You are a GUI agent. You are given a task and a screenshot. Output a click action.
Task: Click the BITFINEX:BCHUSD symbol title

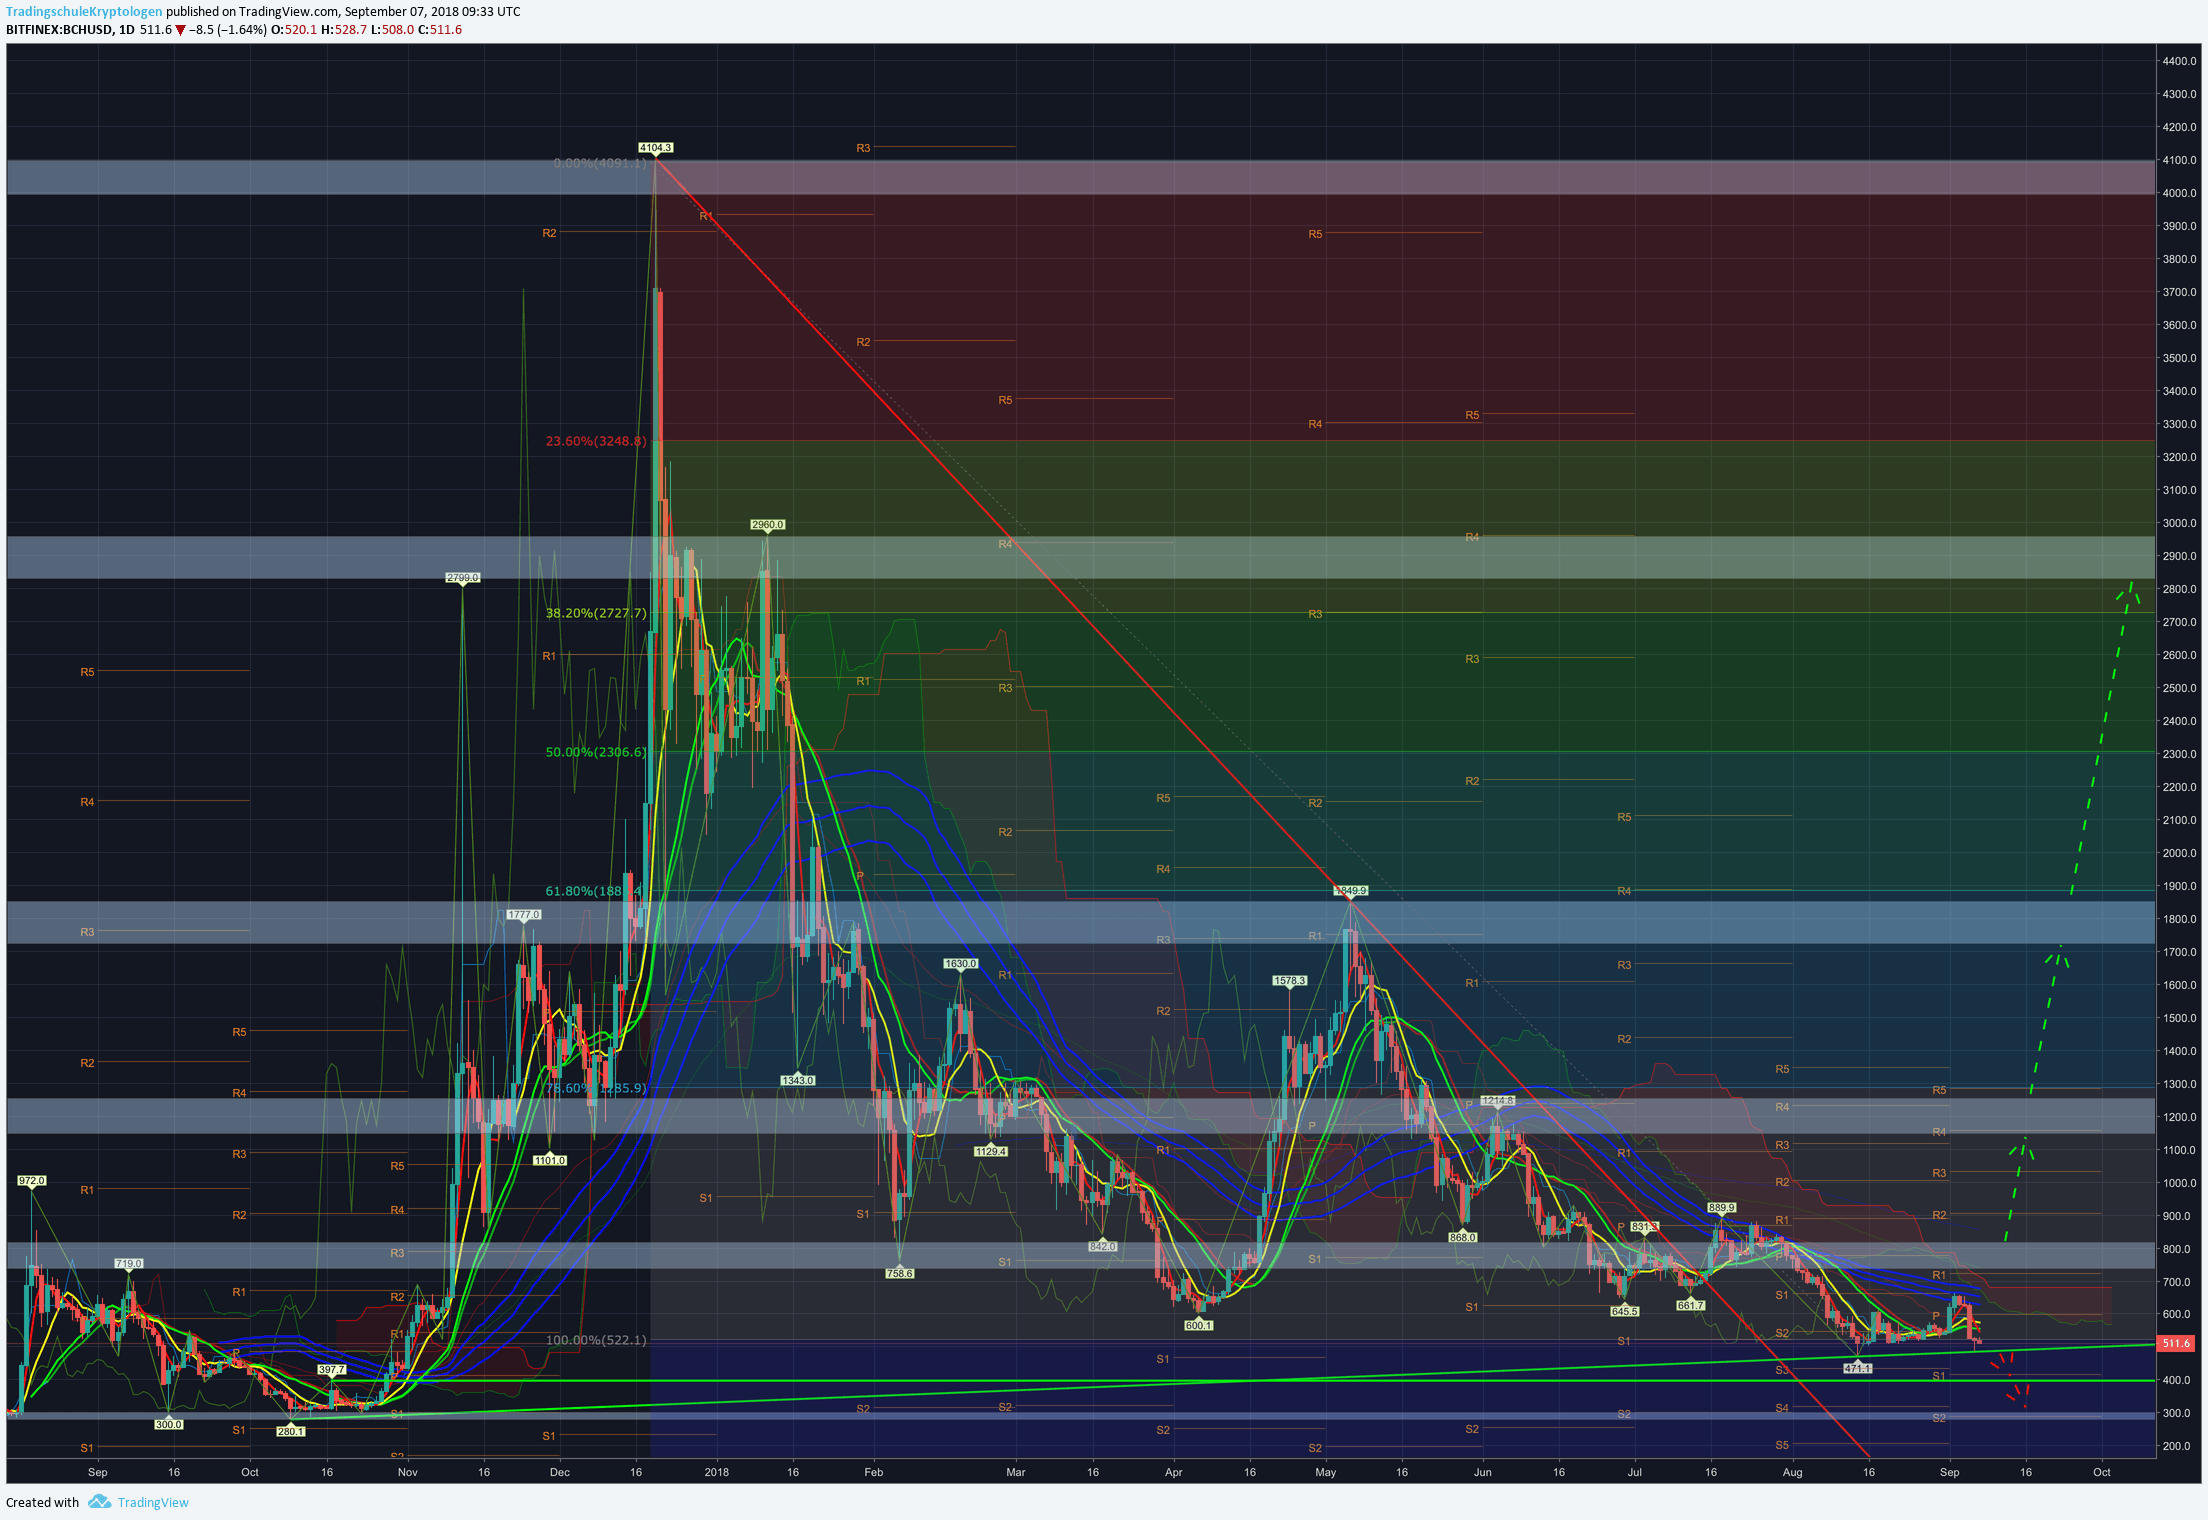point(59,30)
